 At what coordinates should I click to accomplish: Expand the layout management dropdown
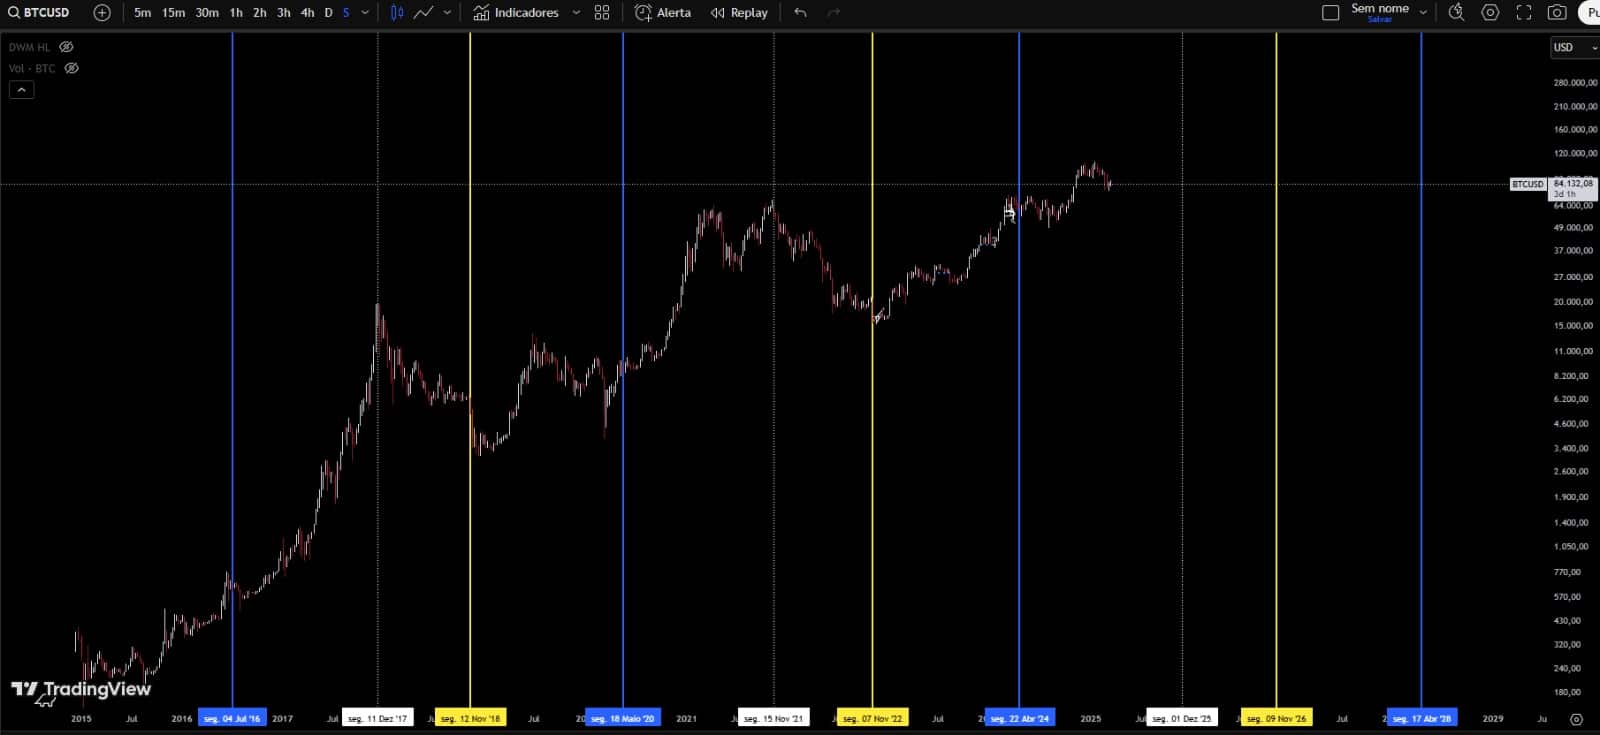(x=1423, y=13)
